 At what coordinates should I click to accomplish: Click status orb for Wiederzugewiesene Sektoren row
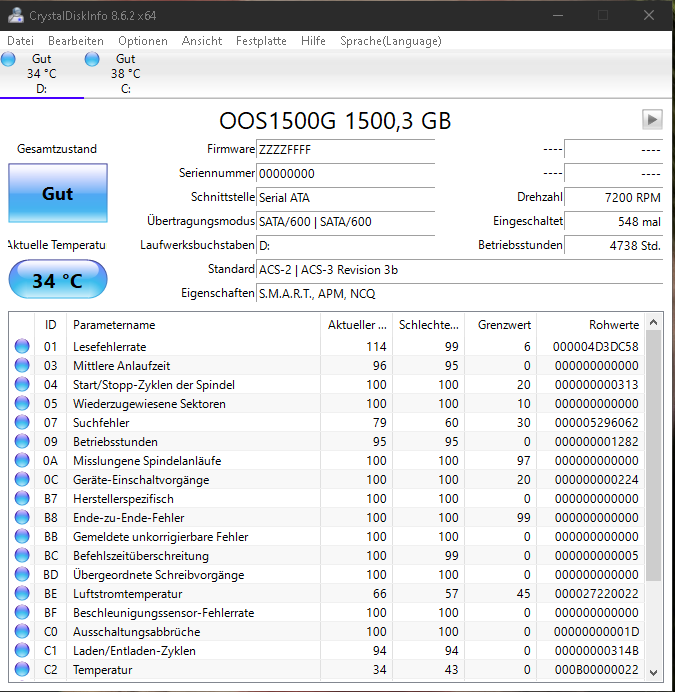click(22, 403)
